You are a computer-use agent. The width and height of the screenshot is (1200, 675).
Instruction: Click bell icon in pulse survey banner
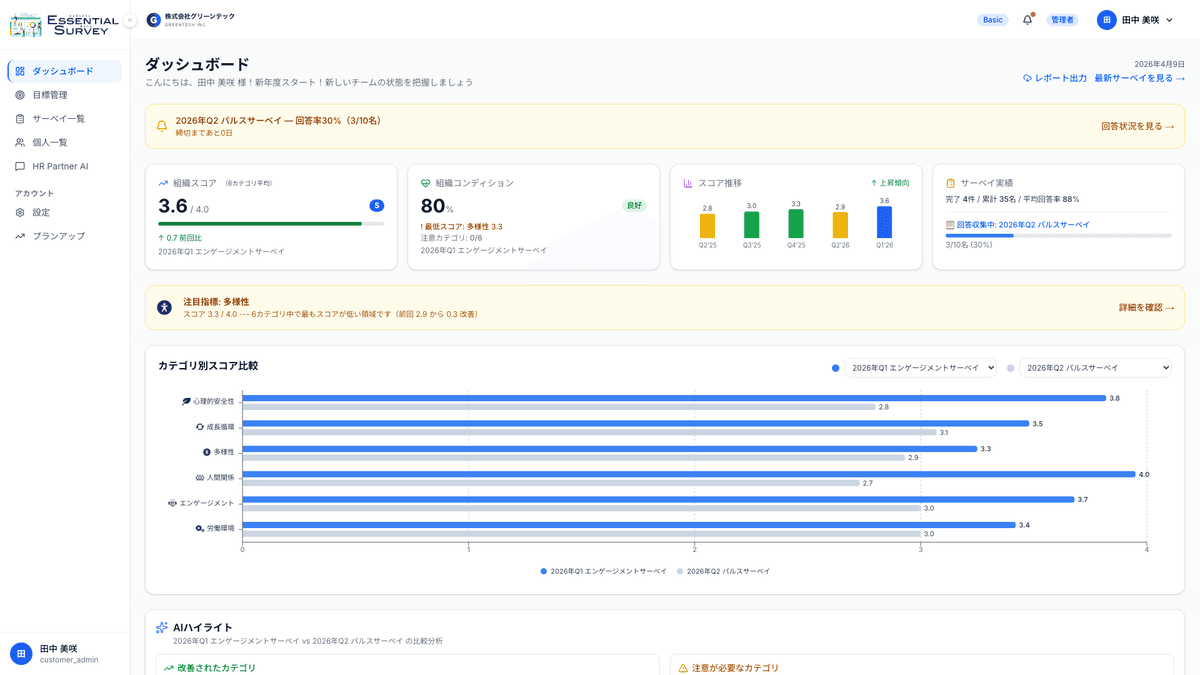162,126
